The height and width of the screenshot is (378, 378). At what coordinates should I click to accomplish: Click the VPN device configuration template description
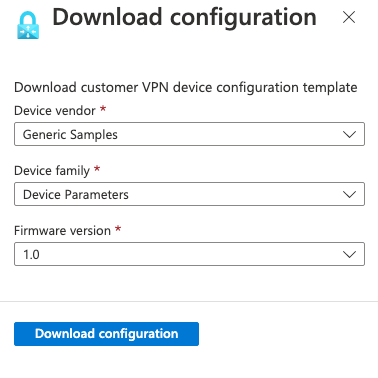pos(186,88)
